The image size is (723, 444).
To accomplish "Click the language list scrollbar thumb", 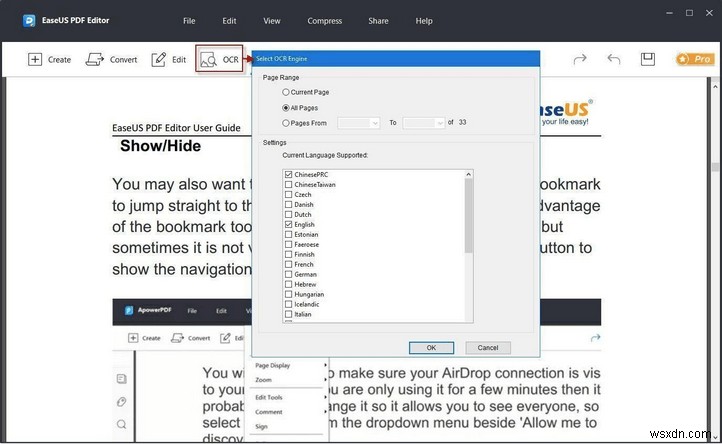I will coord(468,216).
